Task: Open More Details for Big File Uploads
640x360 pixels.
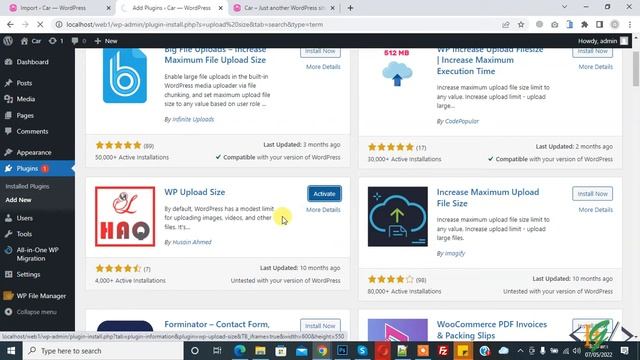Action: [323, 67]
